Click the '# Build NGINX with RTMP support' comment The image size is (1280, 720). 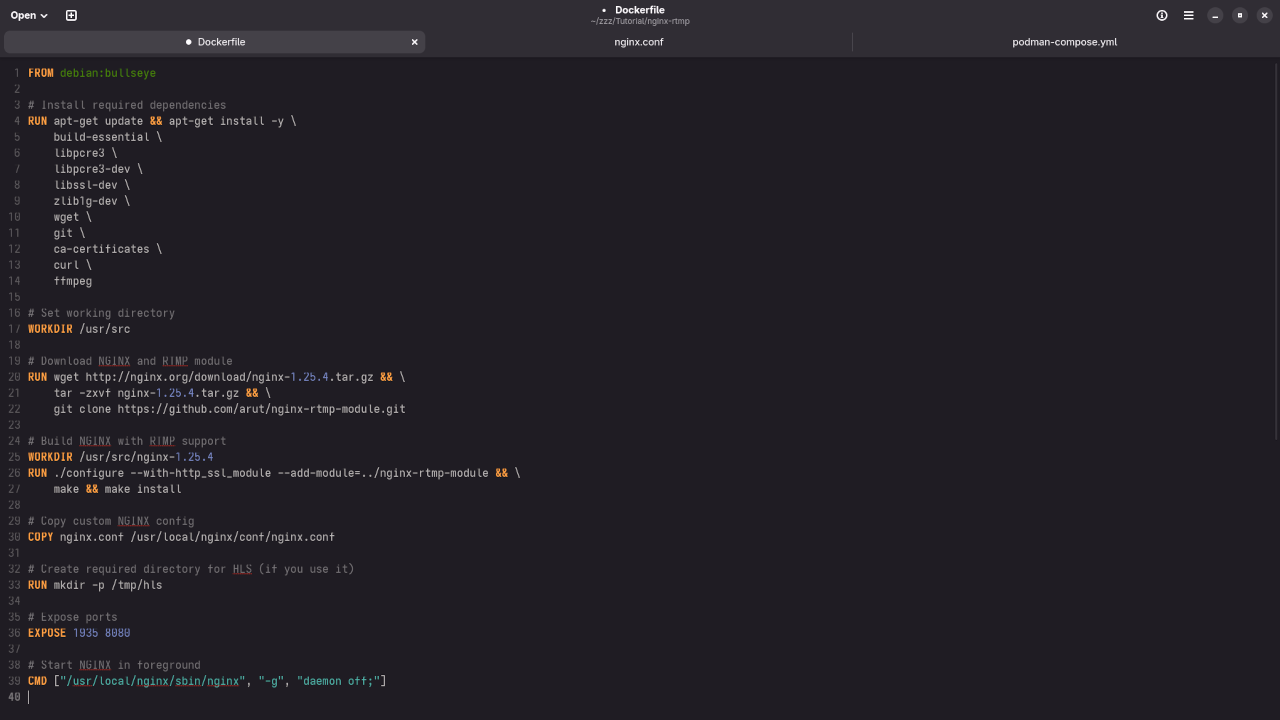[127, 441]
